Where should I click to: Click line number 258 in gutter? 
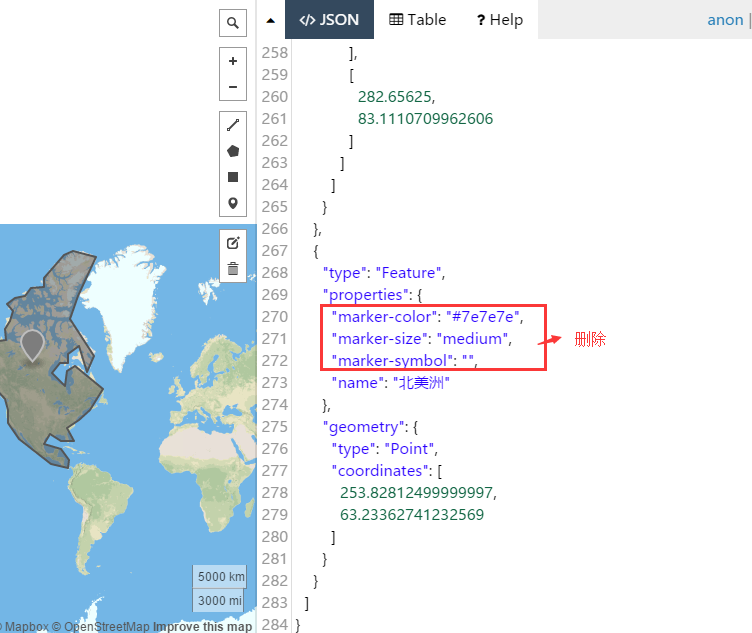coord(274,53)
